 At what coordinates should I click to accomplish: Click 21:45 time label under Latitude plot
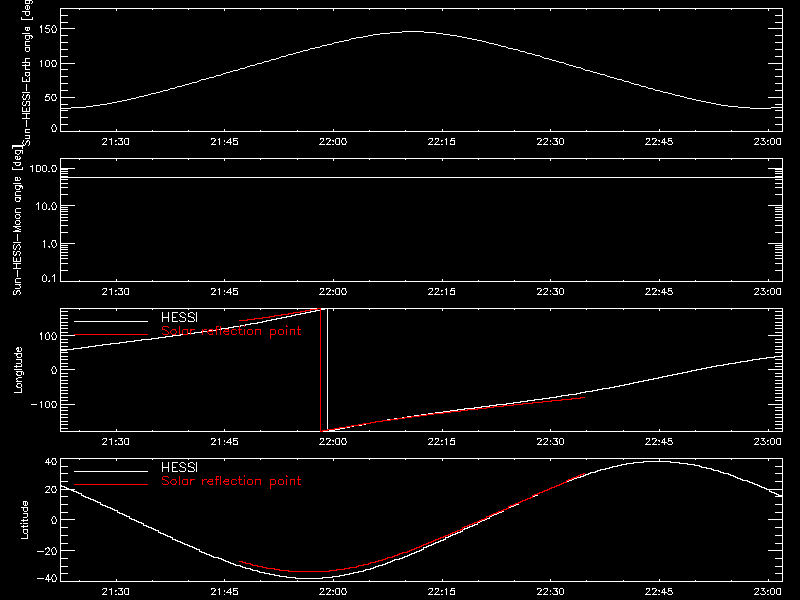(224, 592)
